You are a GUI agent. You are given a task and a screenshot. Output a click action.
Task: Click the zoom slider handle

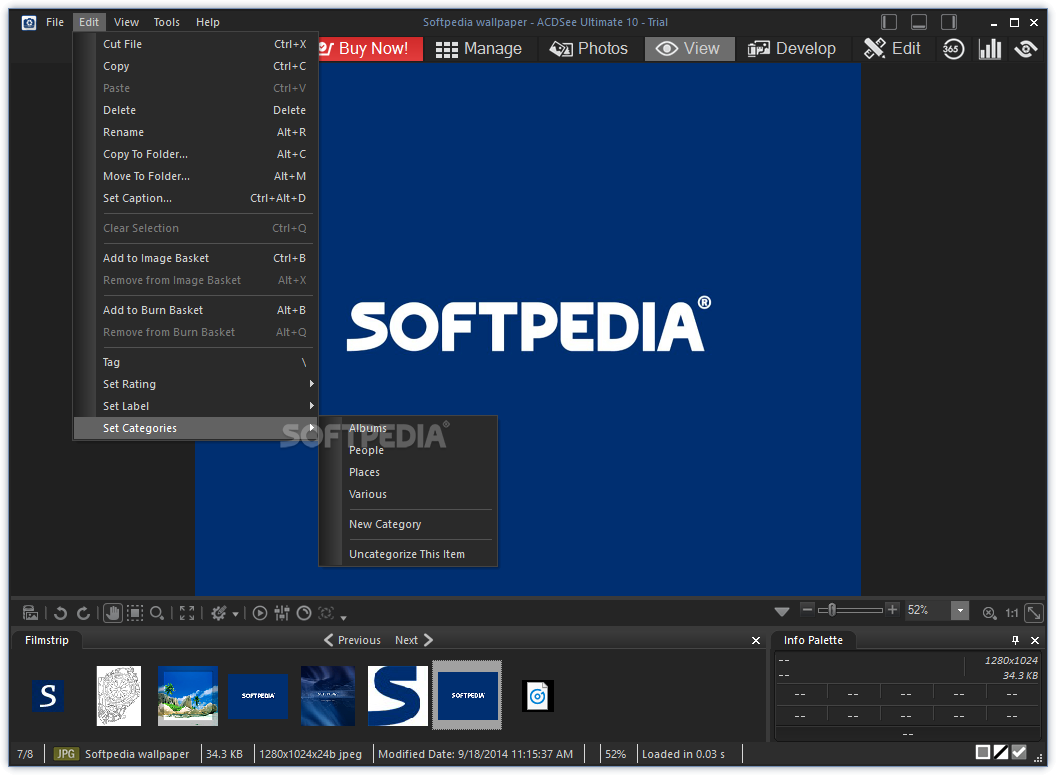point(832,610)
